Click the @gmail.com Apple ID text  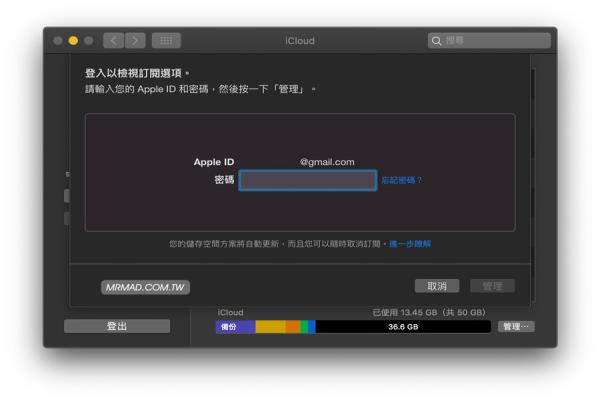pos(327,162)
